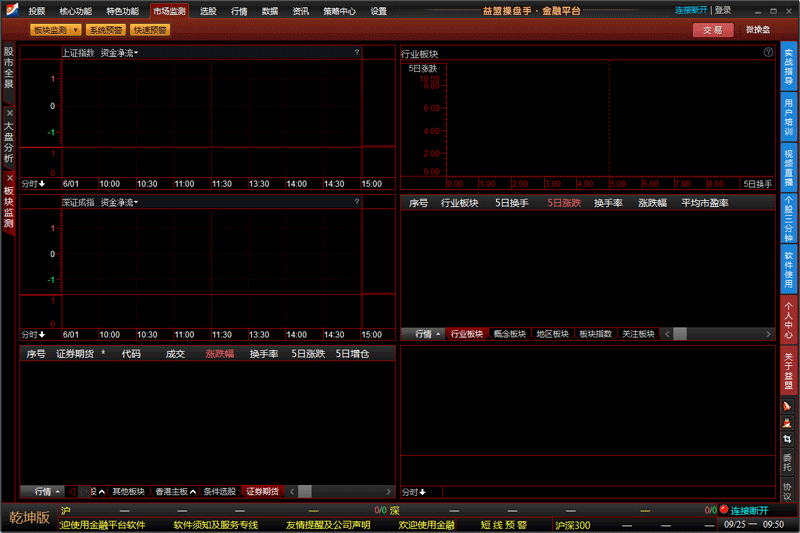Sort by 5日涨跌 in industry table
This screenshot has height=533, width=800.
coord(564,203)
